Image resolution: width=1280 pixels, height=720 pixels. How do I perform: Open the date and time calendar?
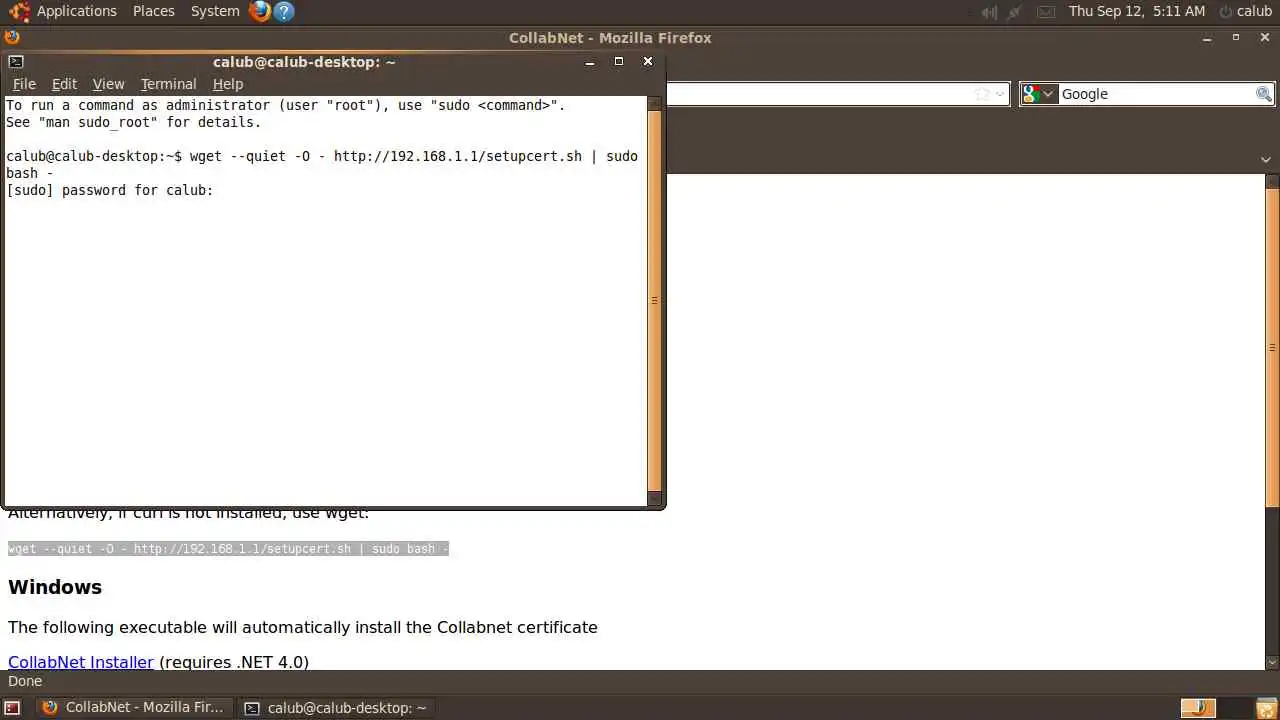pyautogui.click(x=1137, y=11)
